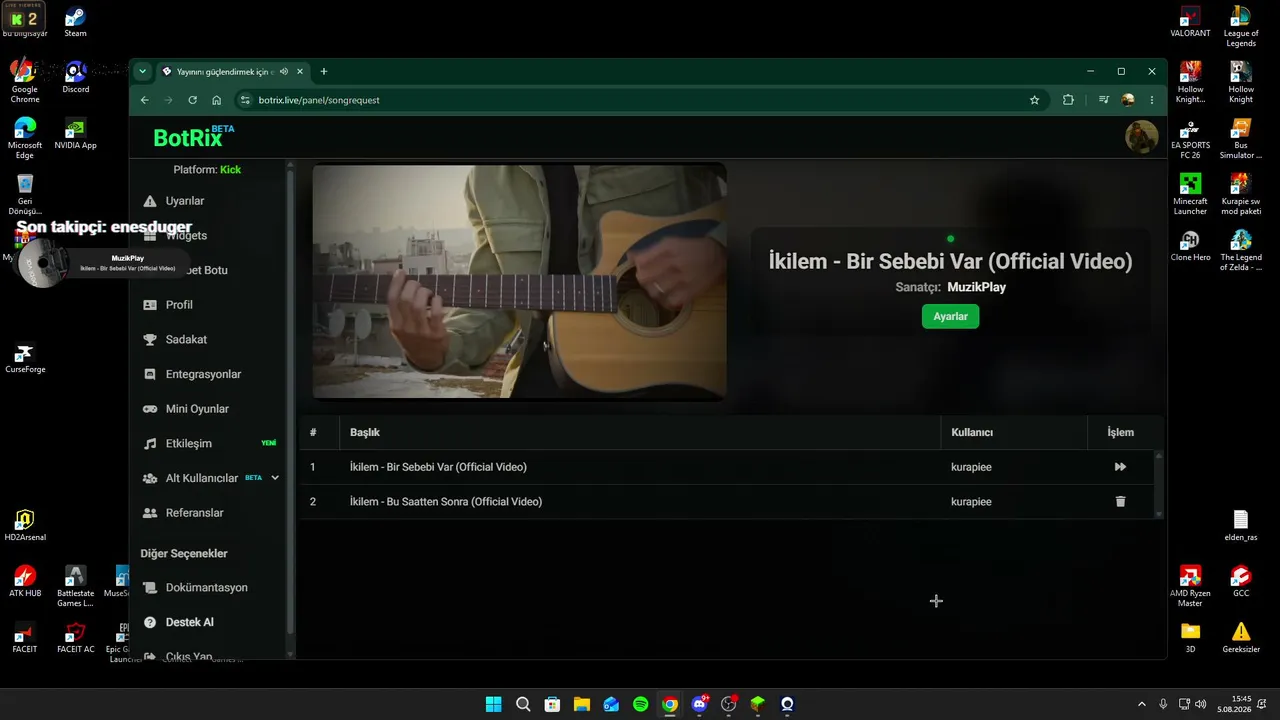Open Clone Hero desktop shortcut
Image resolution: width=1280 pixels, height=720 pixels.
1190,246
